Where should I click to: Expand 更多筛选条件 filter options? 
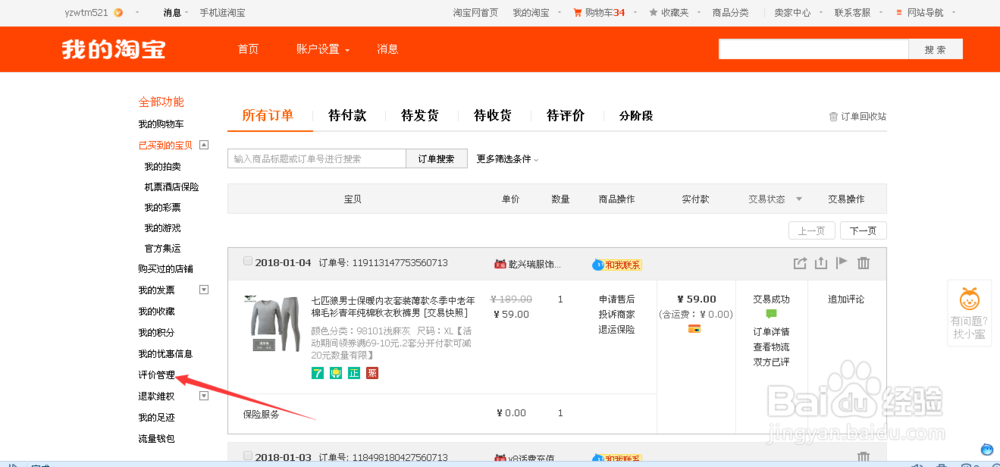click(508, 159)
